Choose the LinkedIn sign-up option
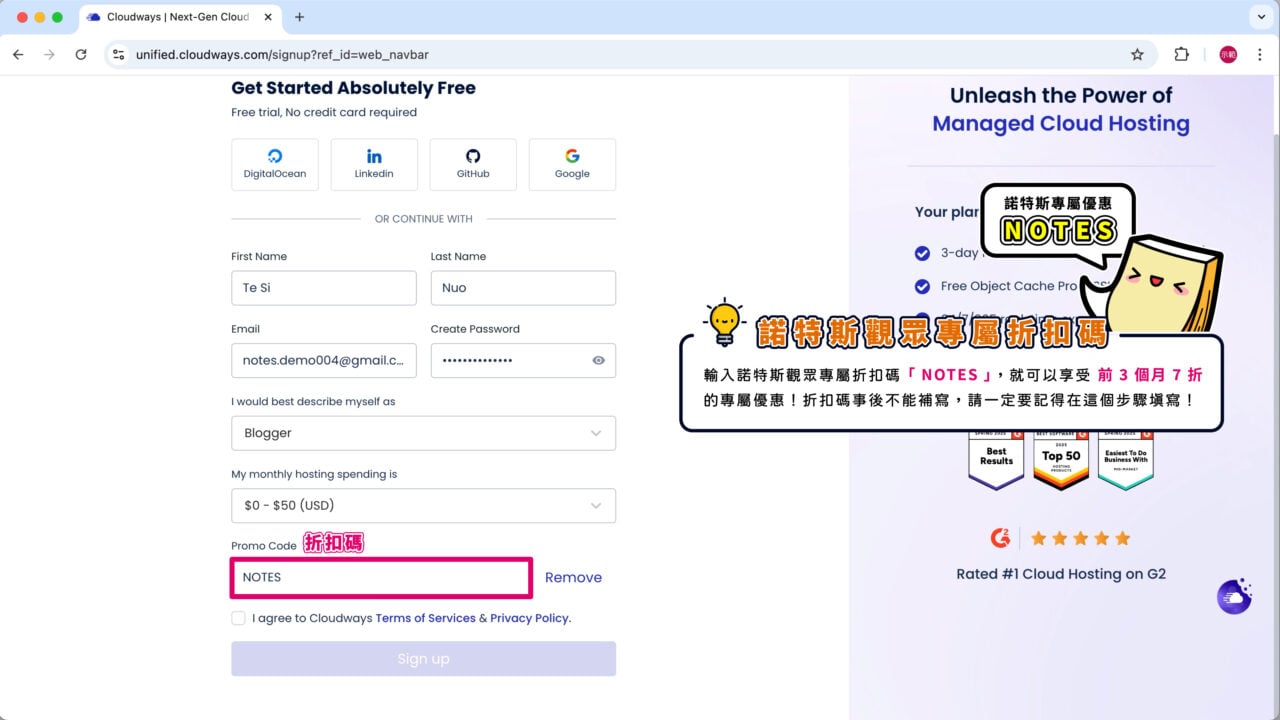The image size is (1280, 720). 374,164
